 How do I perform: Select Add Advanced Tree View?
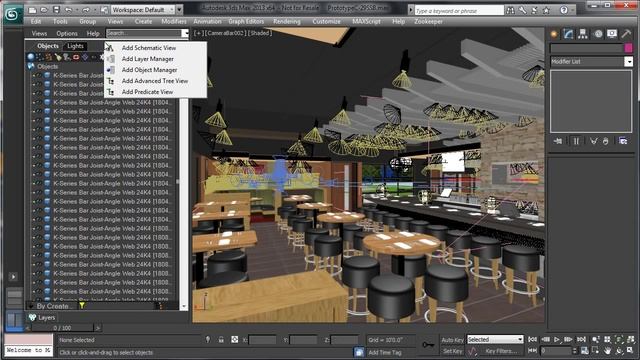(x=155, y=81)
